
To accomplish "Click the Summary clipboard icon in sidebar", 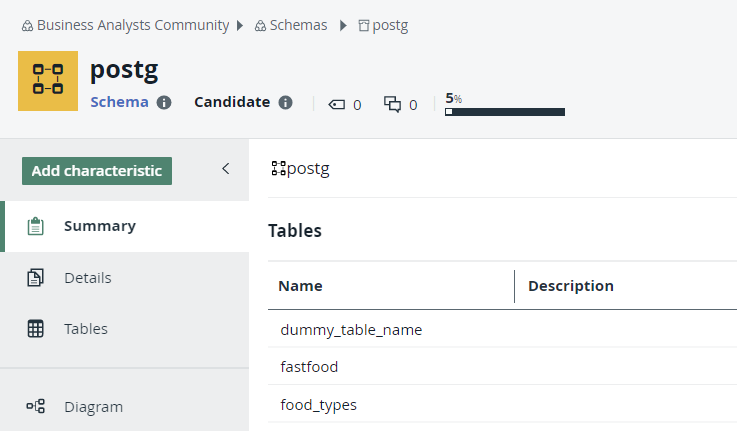I will [x=35, y=226].
